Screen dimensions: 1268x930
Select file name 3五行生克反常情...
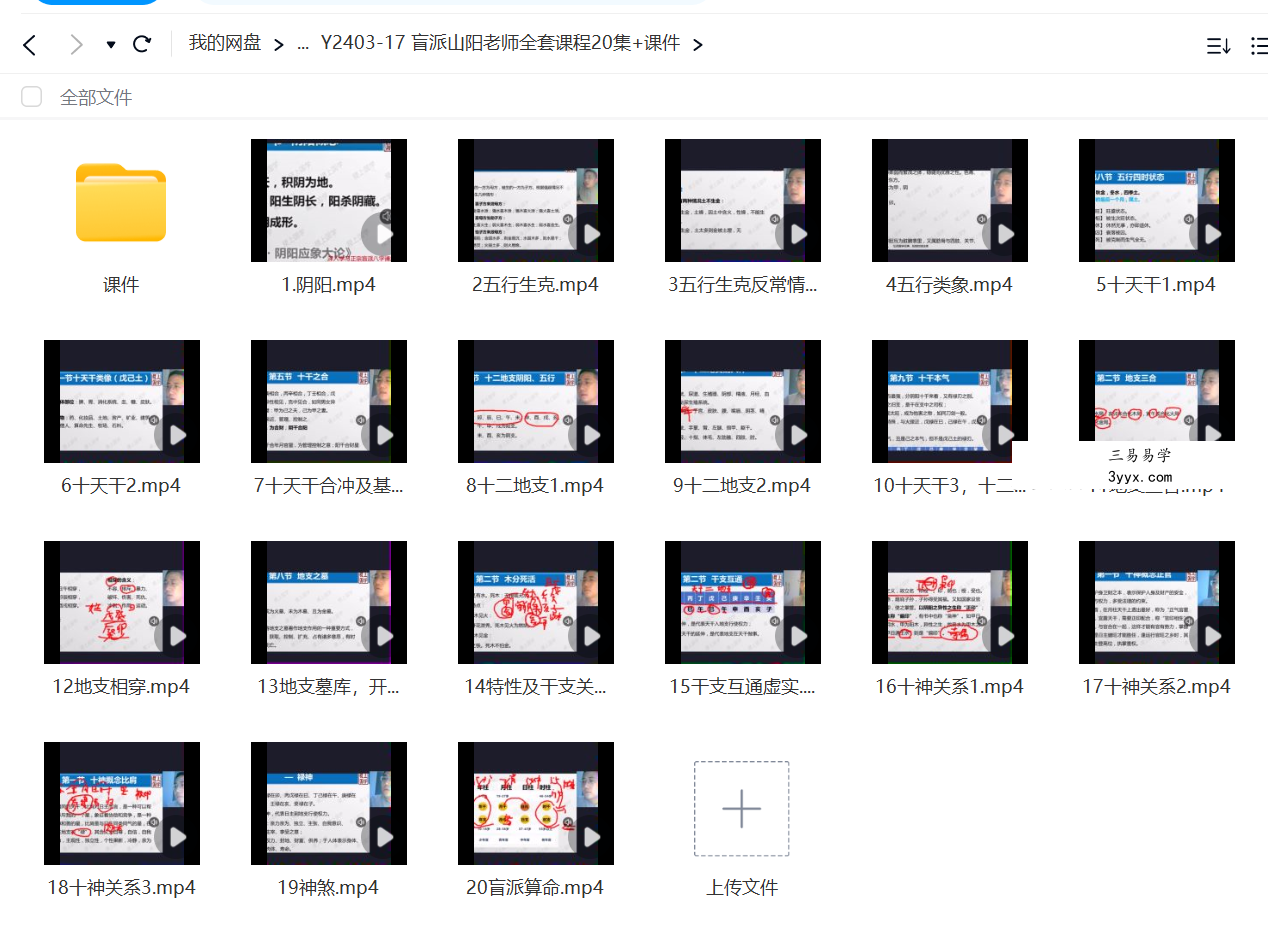click(x=743, y=285)
